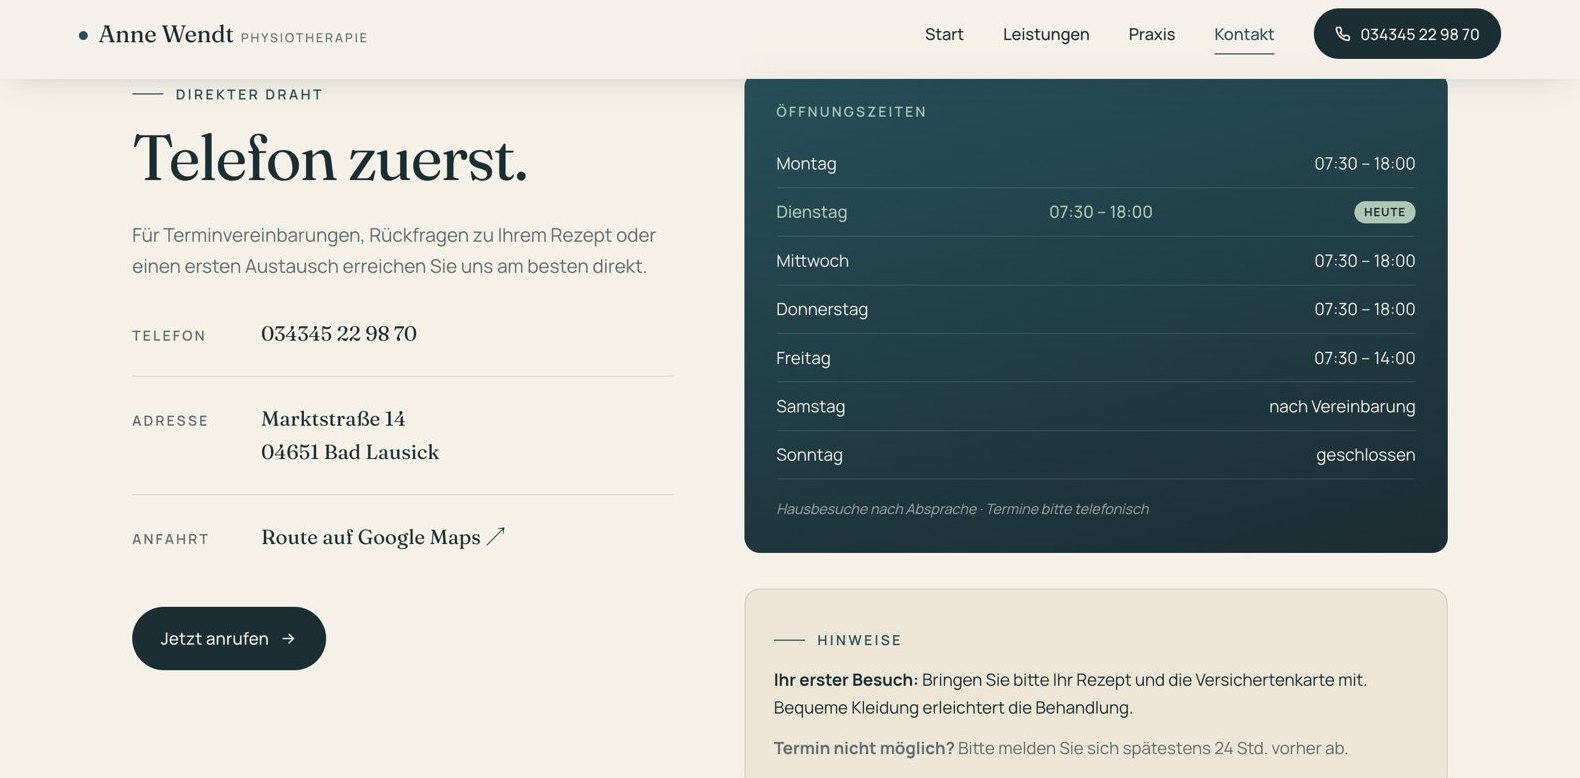This screenshot has height=778, width=1580.
Task: Click the phone number under Telefon zuerst
Action: coord(339,334)
